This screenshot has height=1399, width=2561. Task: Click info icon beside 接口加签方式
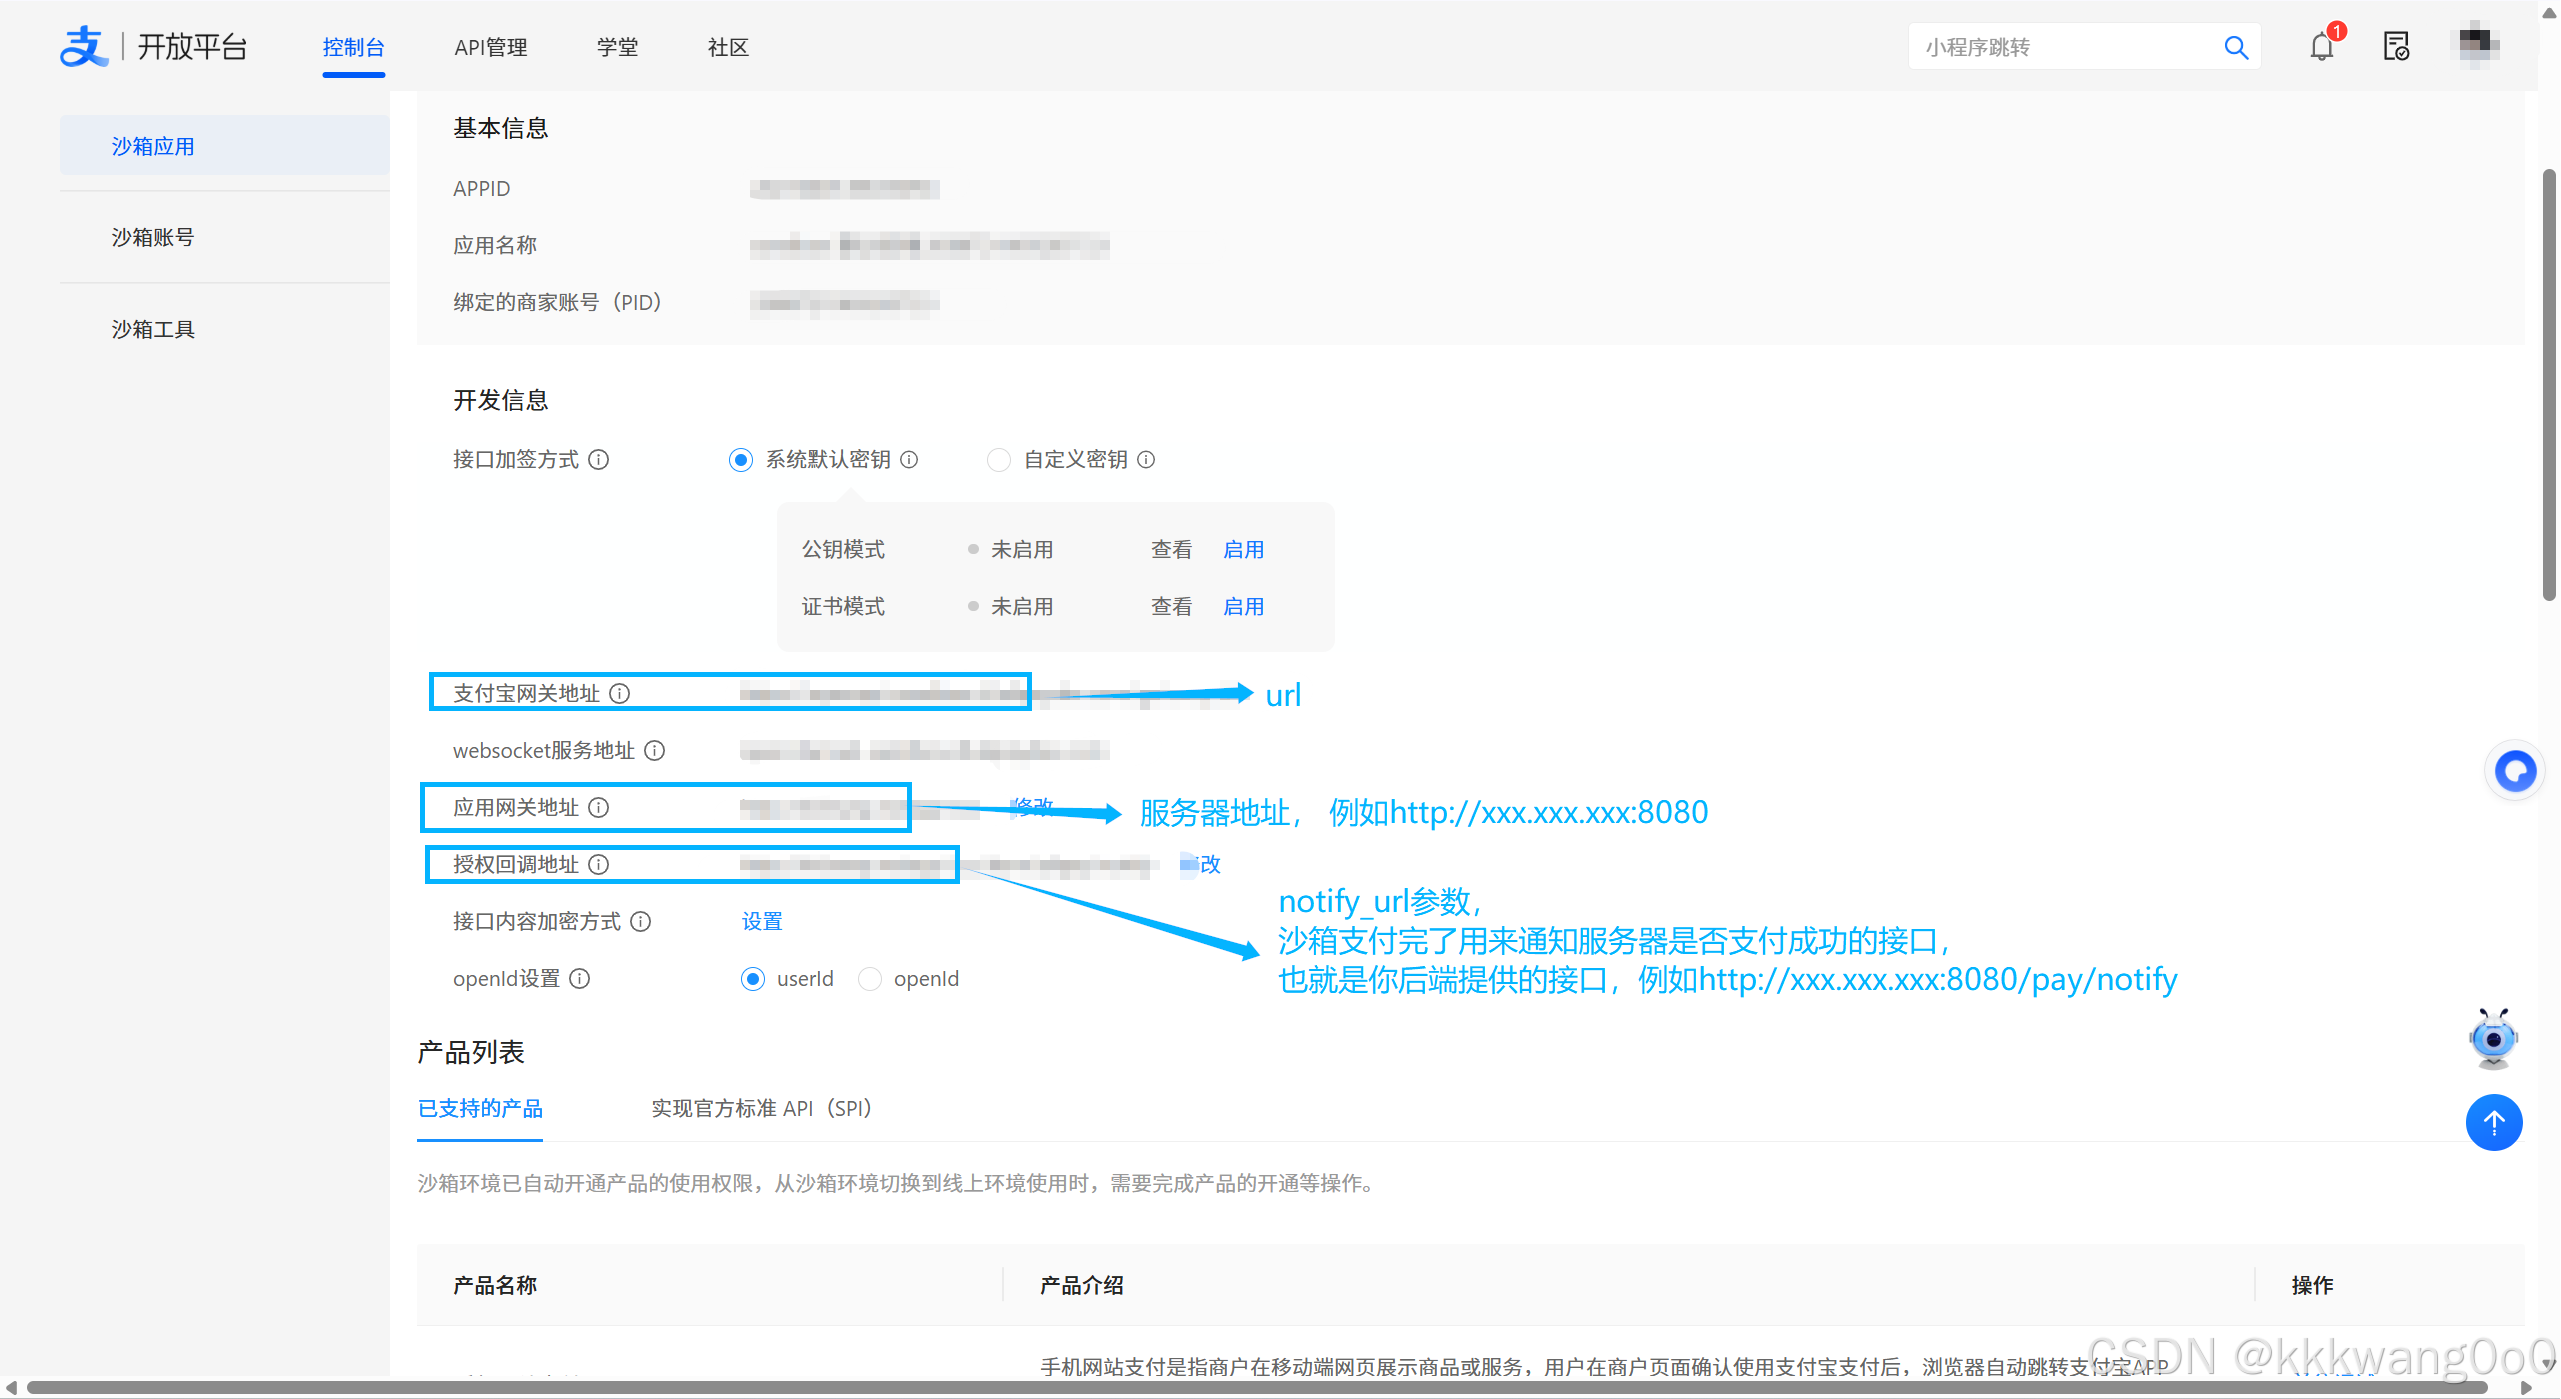(x=598, y=459)
